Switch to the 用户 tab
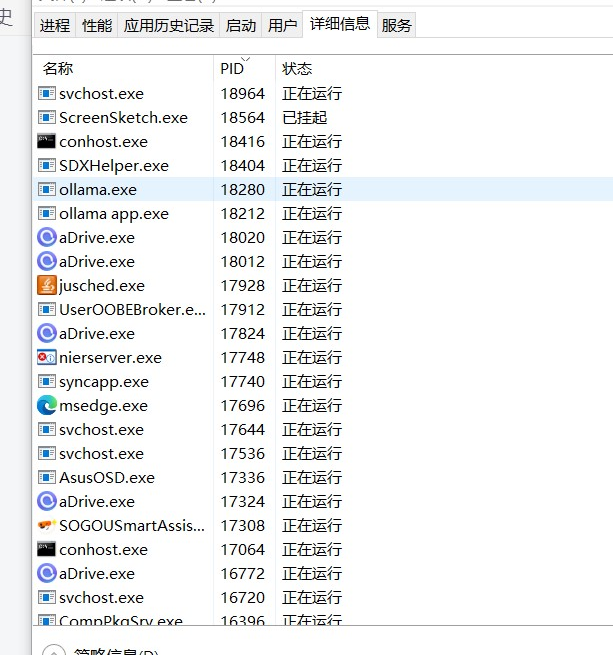The width and height of the screenshot is (613, 655). pos(282,25)
